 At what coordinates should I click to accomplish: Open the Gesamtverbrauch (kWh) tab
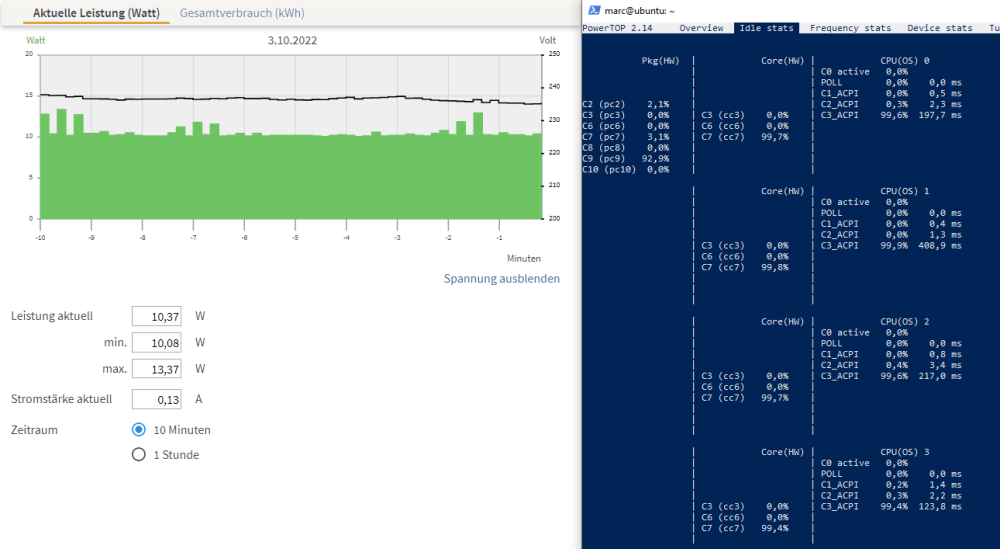(242, 13)
